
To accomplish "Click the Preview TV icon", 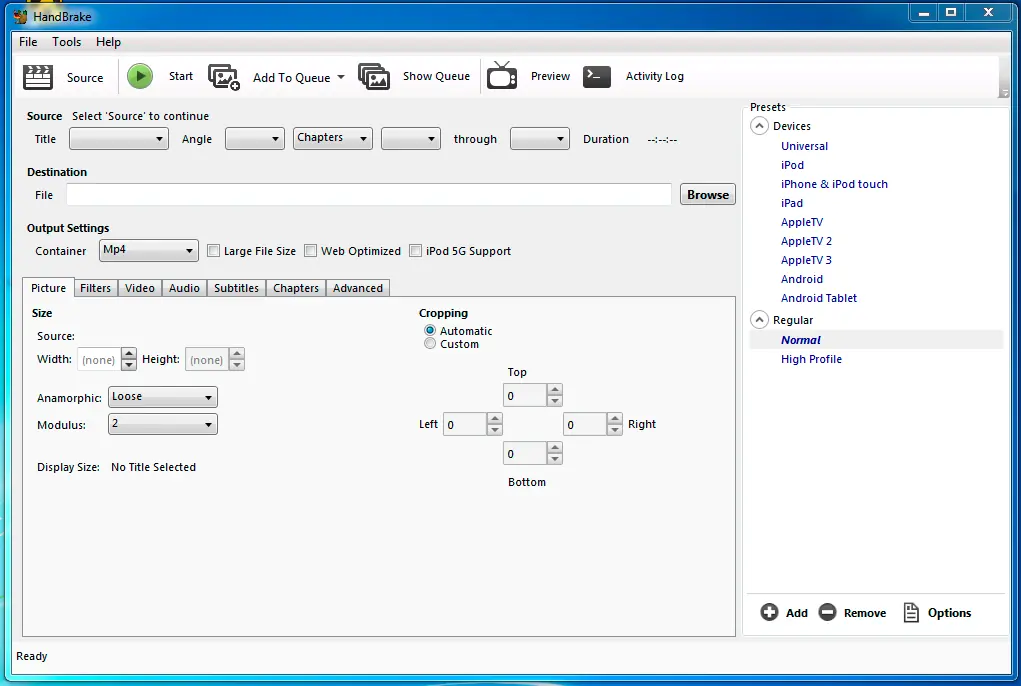I will pos(501,75).
